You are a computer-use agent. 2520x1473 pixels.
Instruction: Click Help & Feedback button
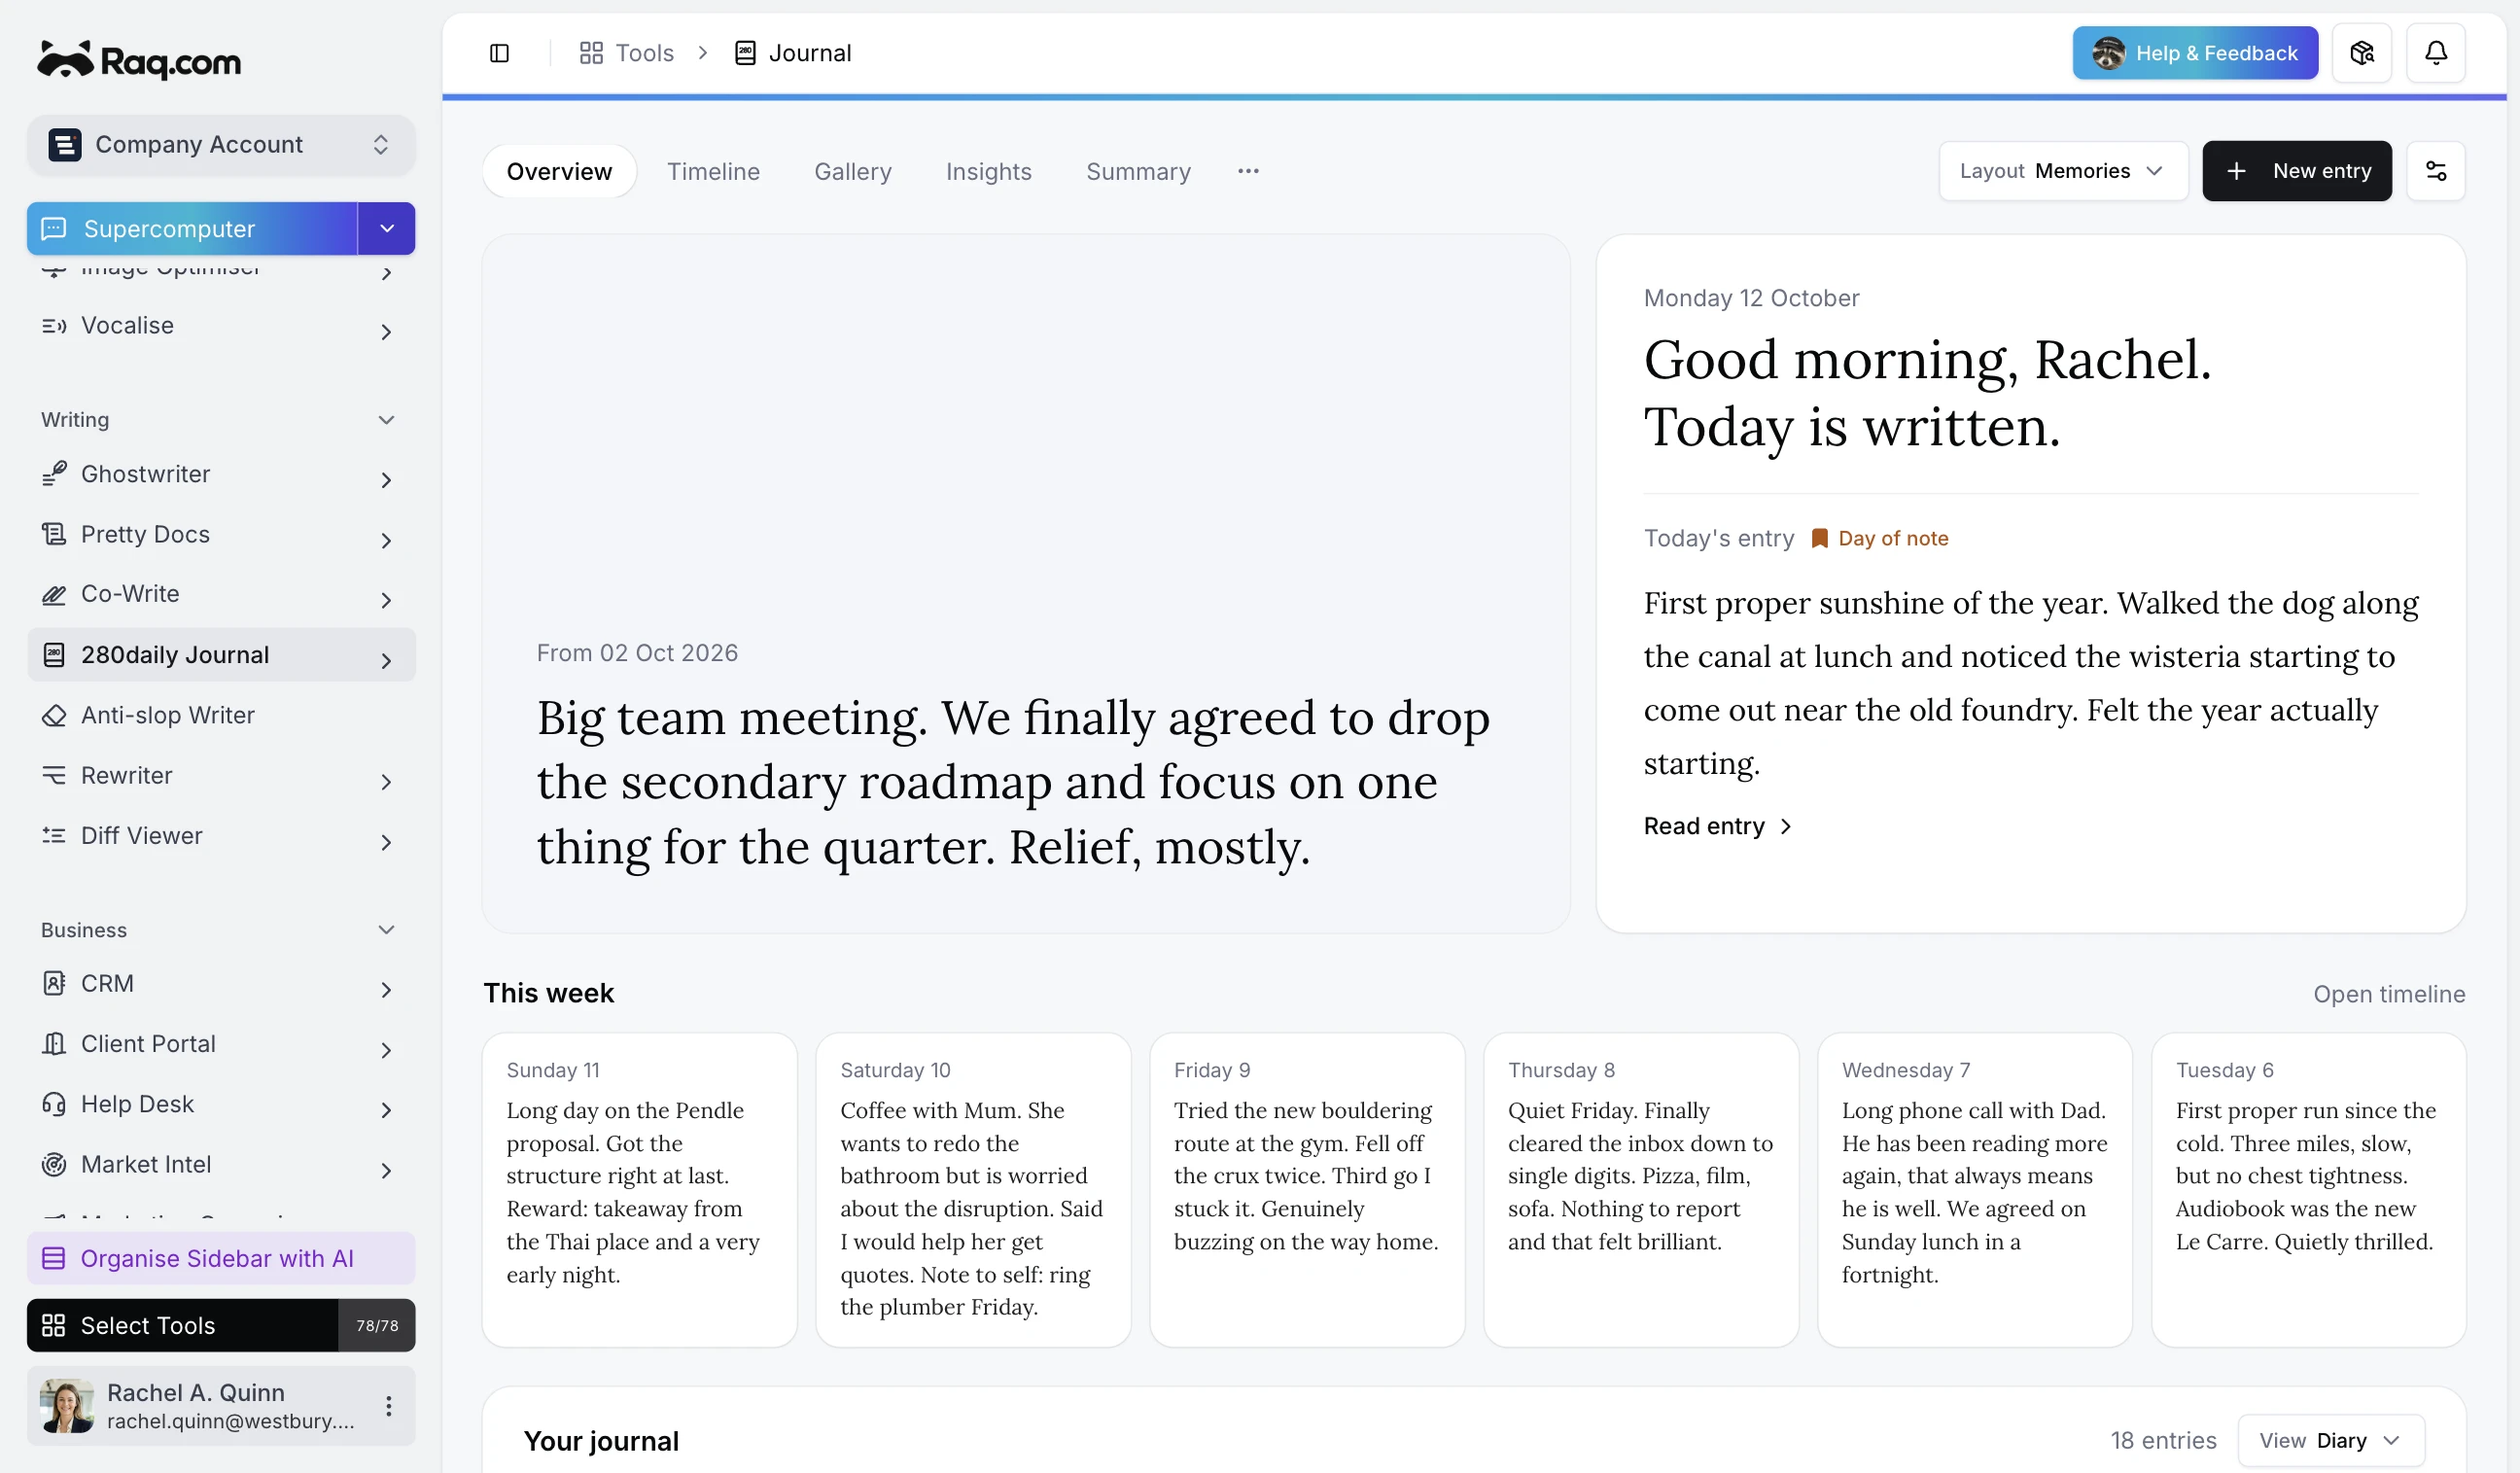(x=2194, y=53)
